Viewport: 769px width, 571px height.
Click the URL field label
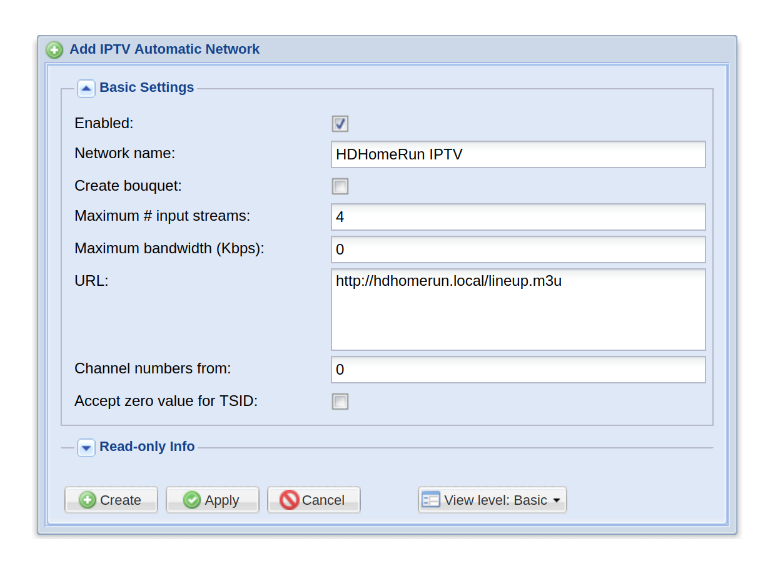click(91, 281)
